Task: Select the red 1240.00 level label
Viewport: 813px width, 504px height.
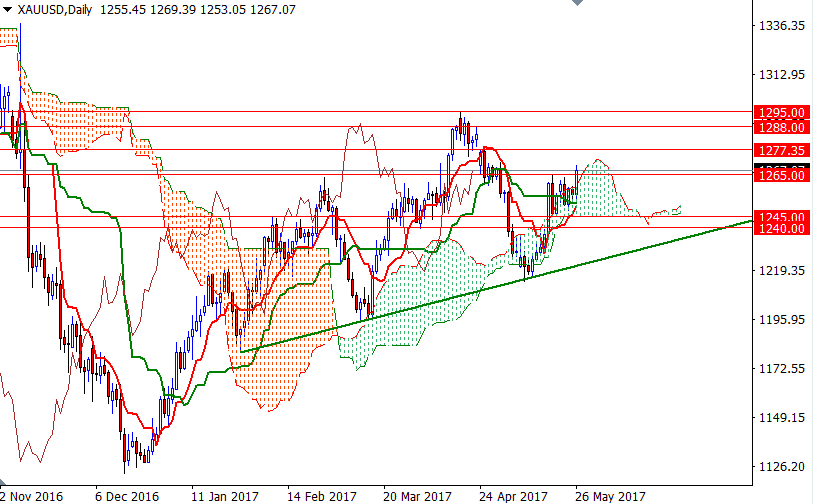Action: coord(782,229)
